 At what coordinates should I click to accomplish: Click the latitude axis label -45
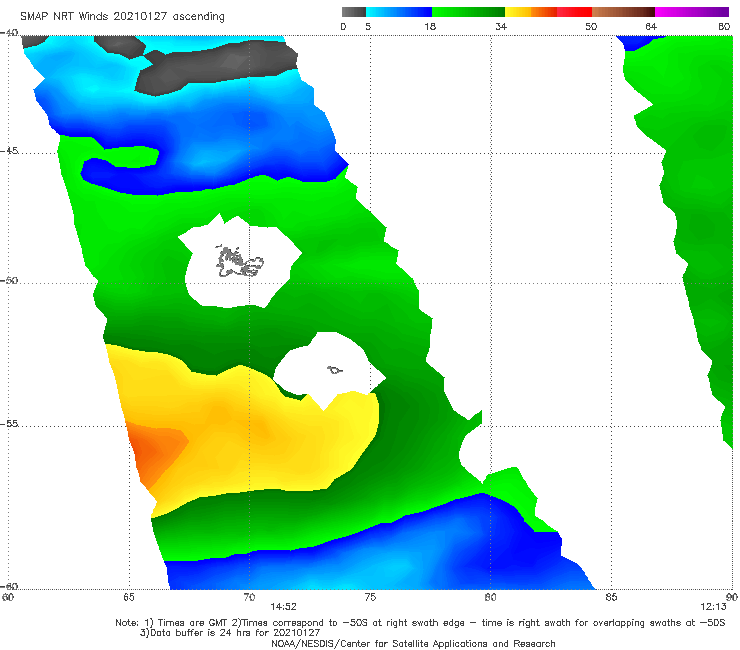[9, 151]
